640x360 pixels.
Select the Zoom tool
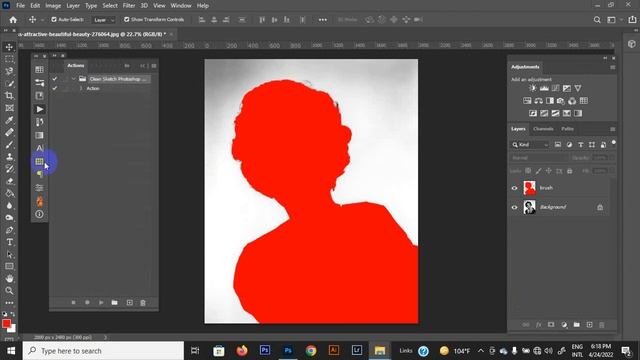(9, 291)
